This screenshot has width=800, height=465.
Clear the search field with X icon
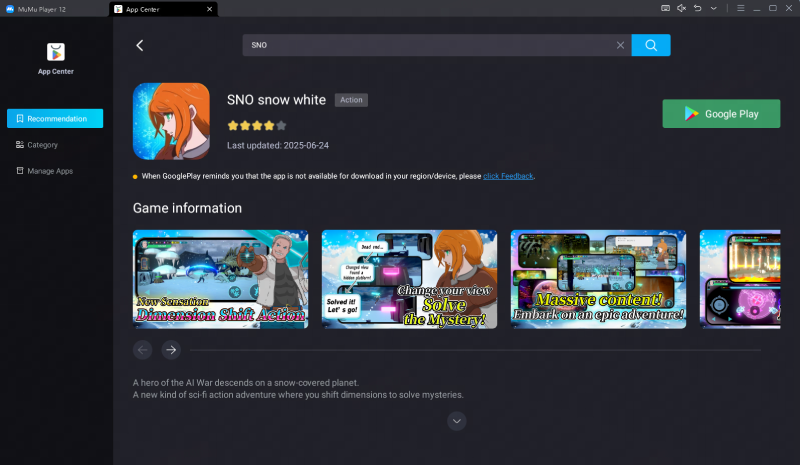tap(620, 45)
